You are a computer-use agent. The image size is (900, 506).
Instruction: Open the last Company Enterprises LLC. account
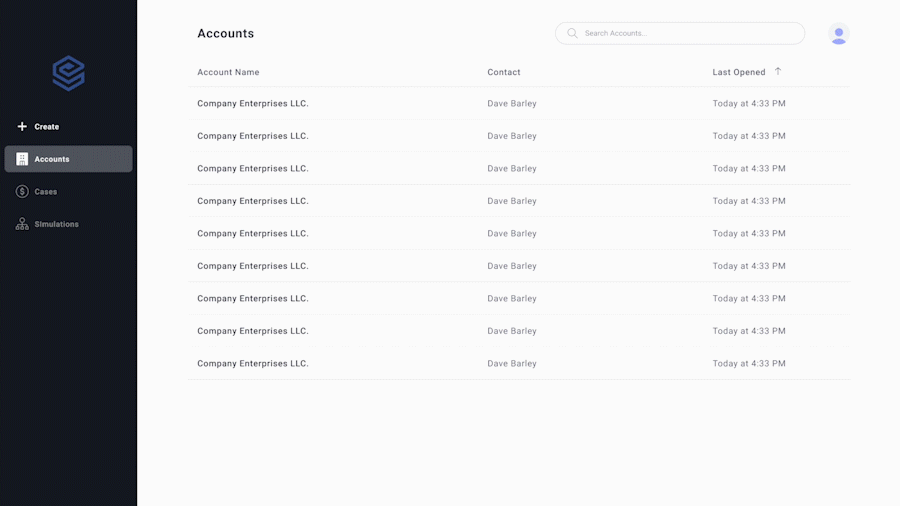[253, 364]
